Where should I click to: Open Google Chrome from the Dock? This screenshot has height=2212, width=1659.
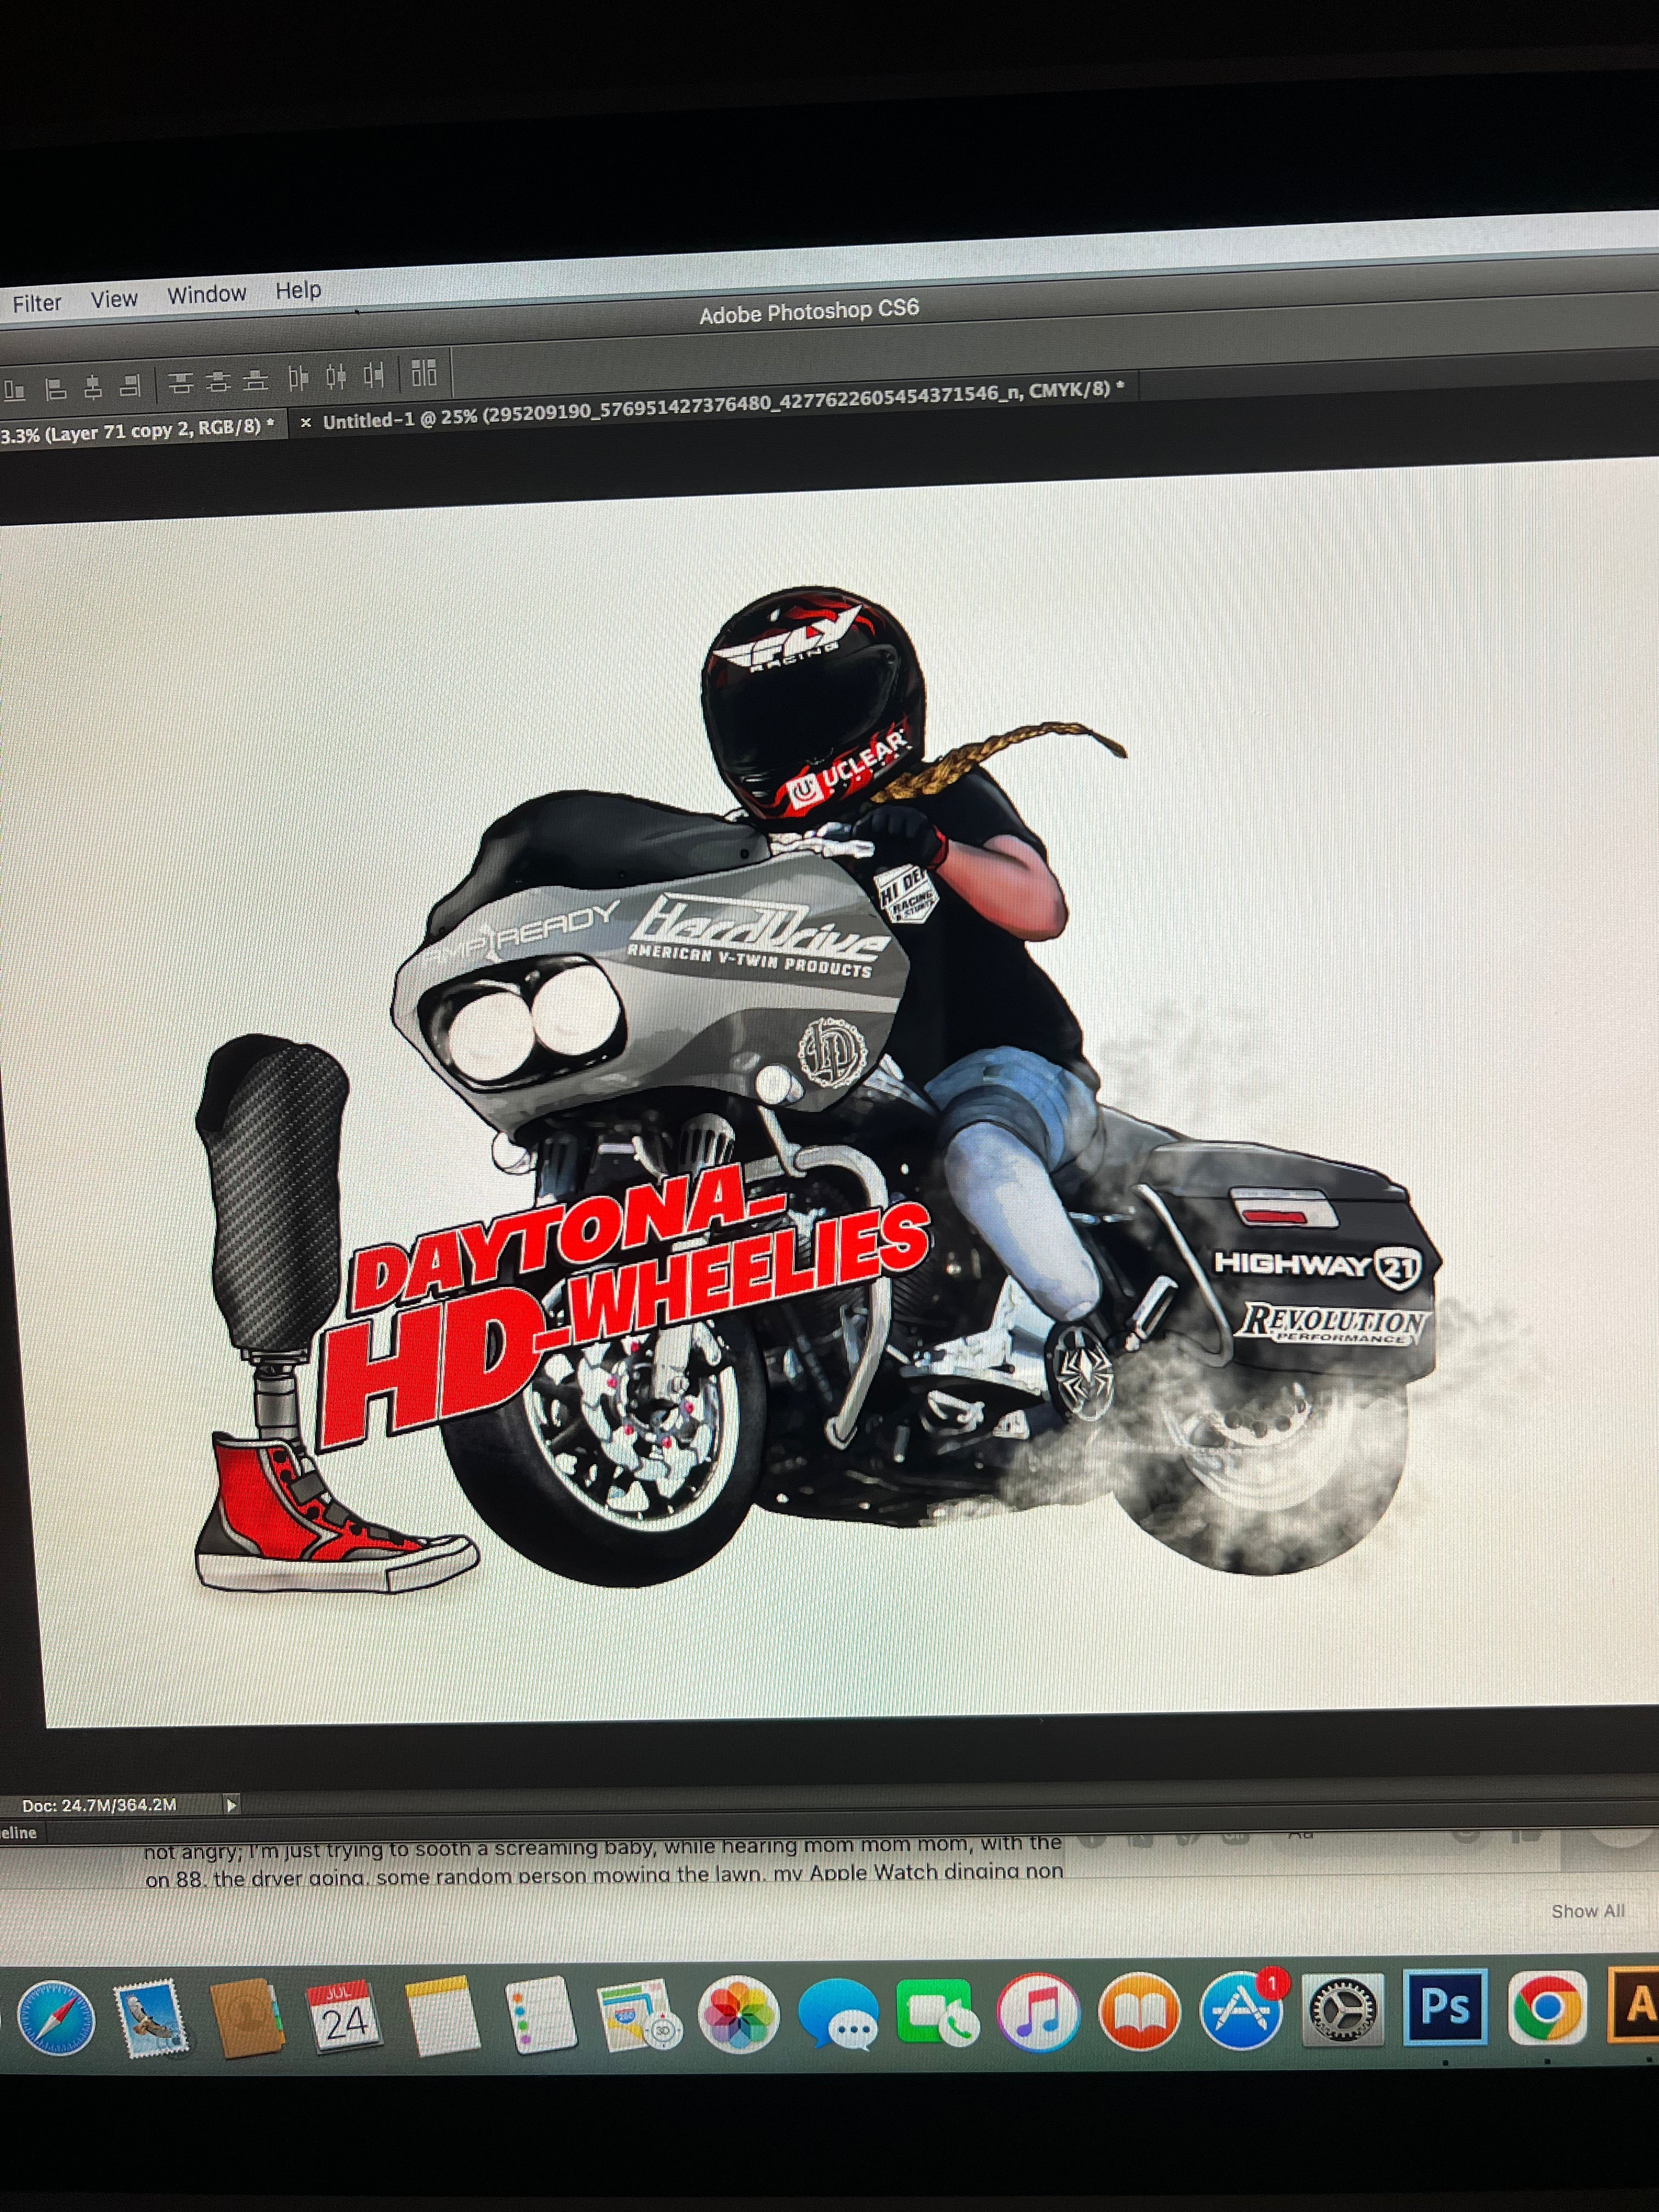click(1548, 2006)
